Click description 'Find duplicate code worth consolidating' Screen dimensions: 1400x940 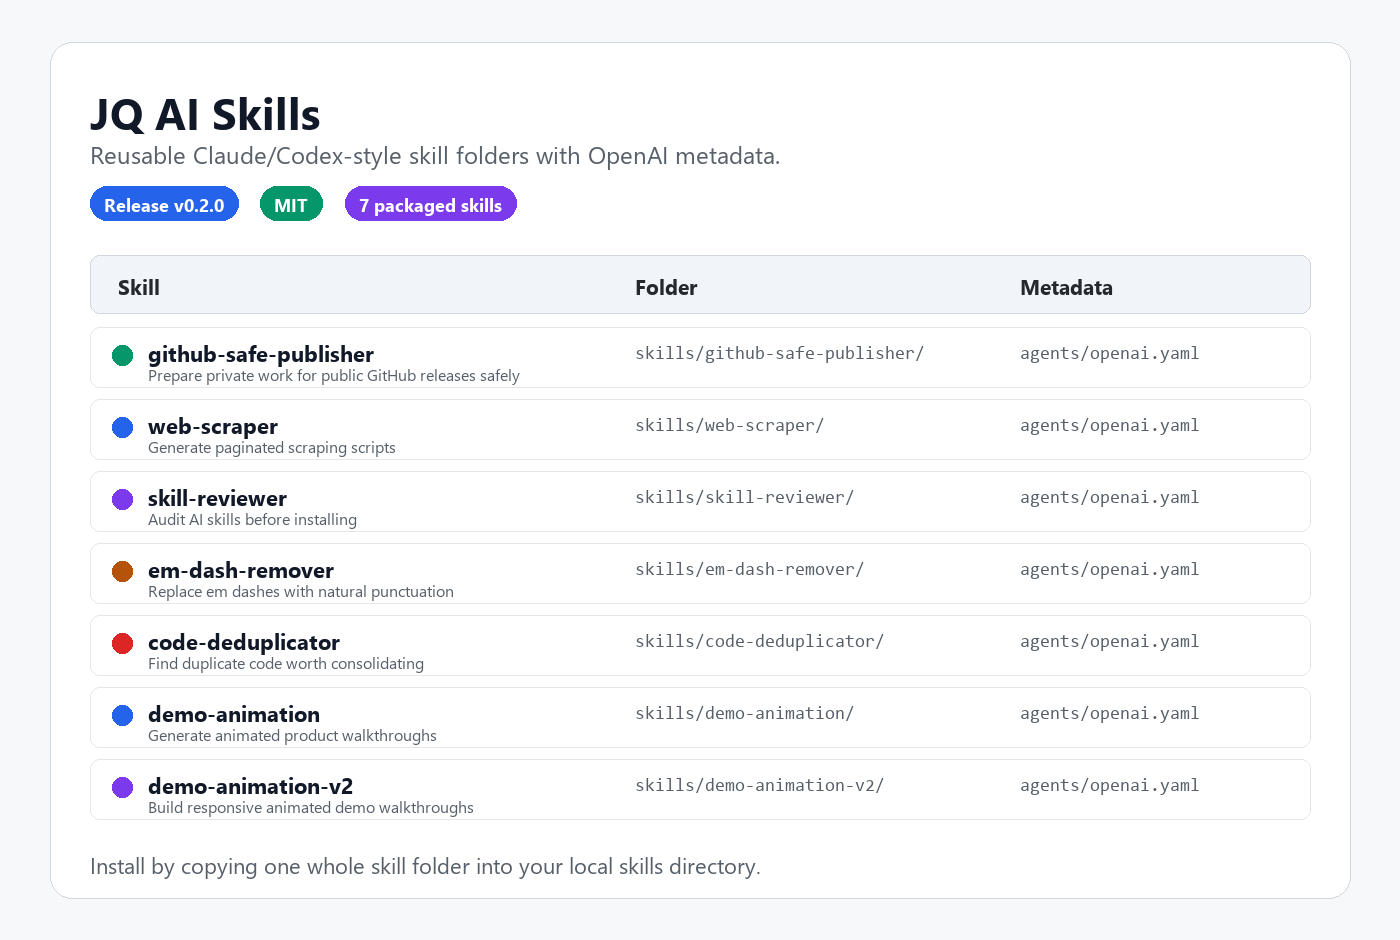tap(286, 664)
